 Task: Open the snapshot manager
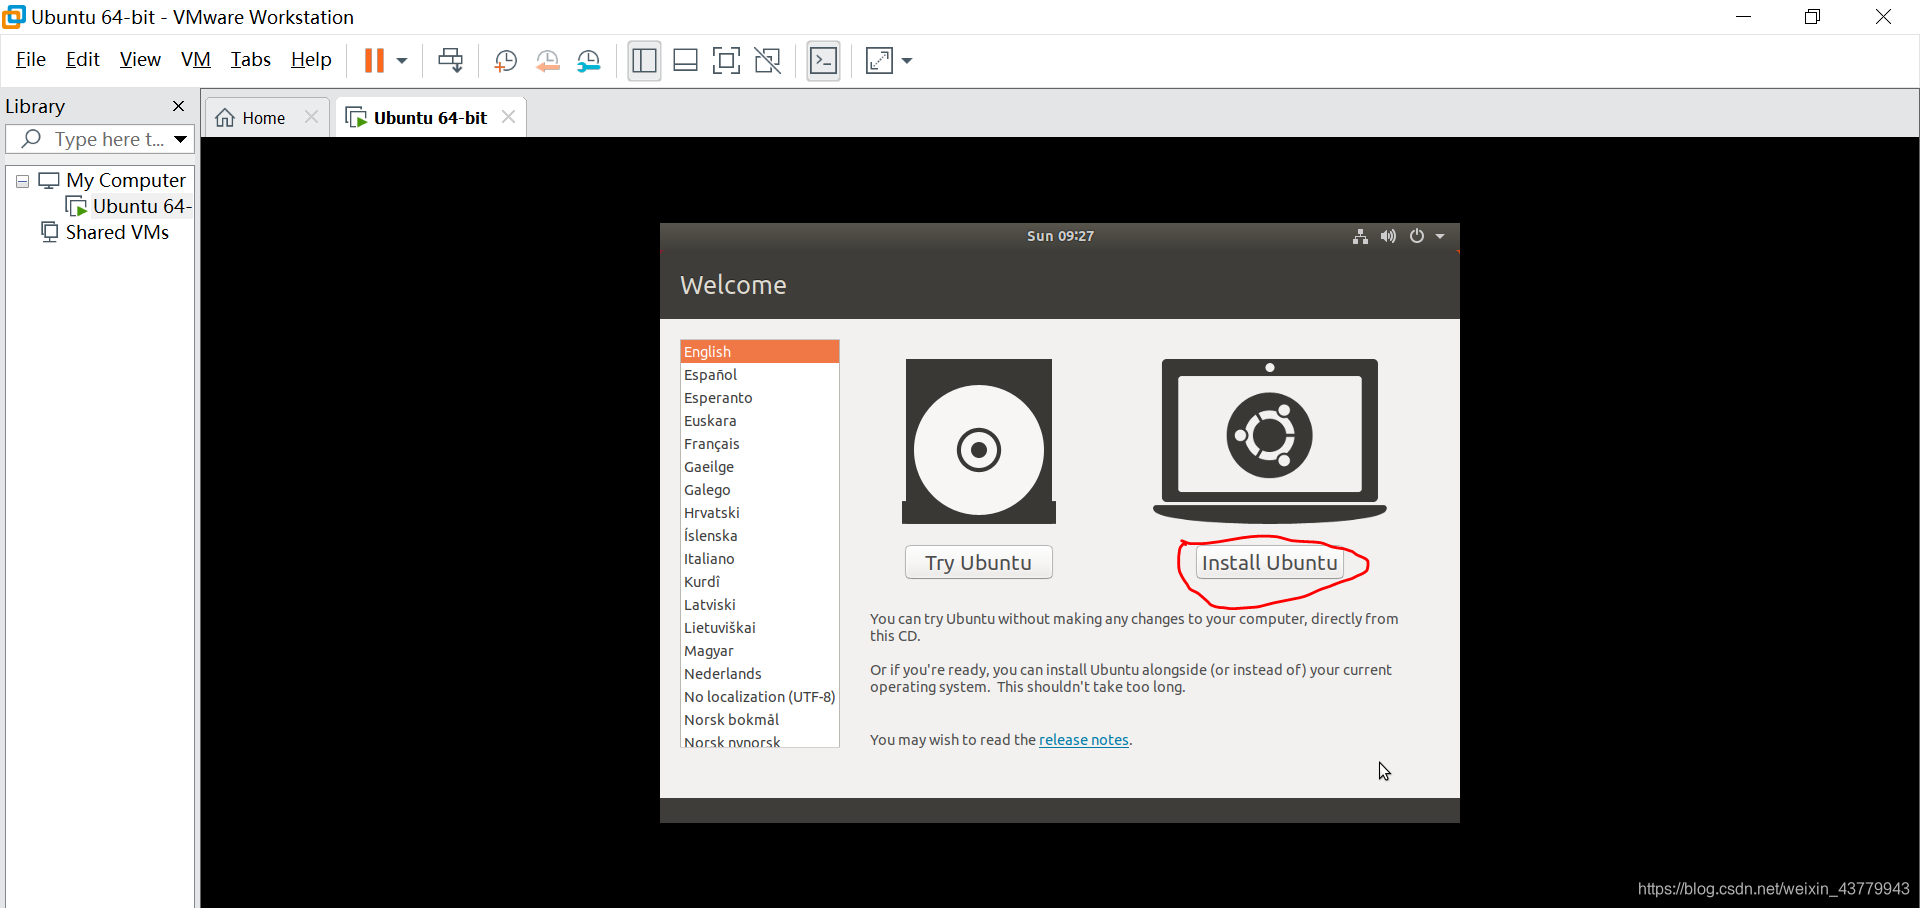(589, 61)
